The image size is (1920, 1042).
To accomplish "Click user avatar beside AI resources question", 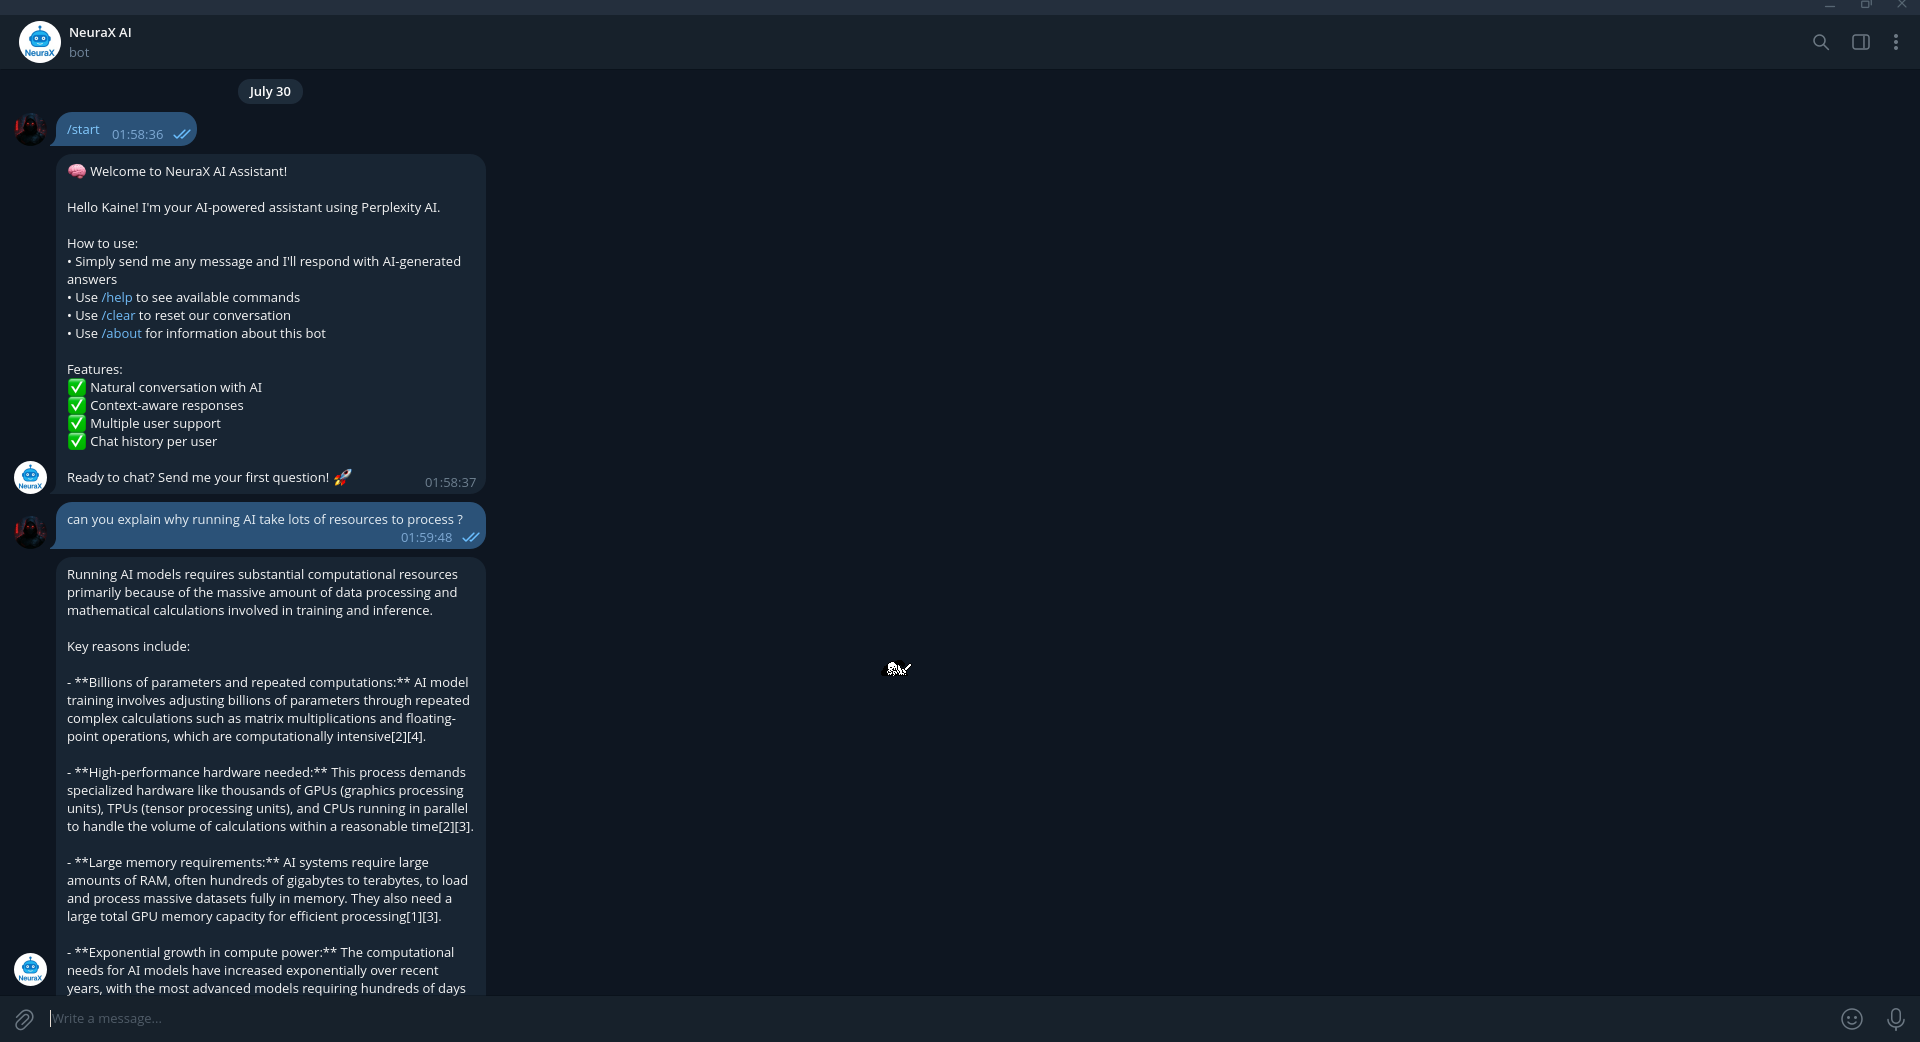I will click(x=30, y=532).
